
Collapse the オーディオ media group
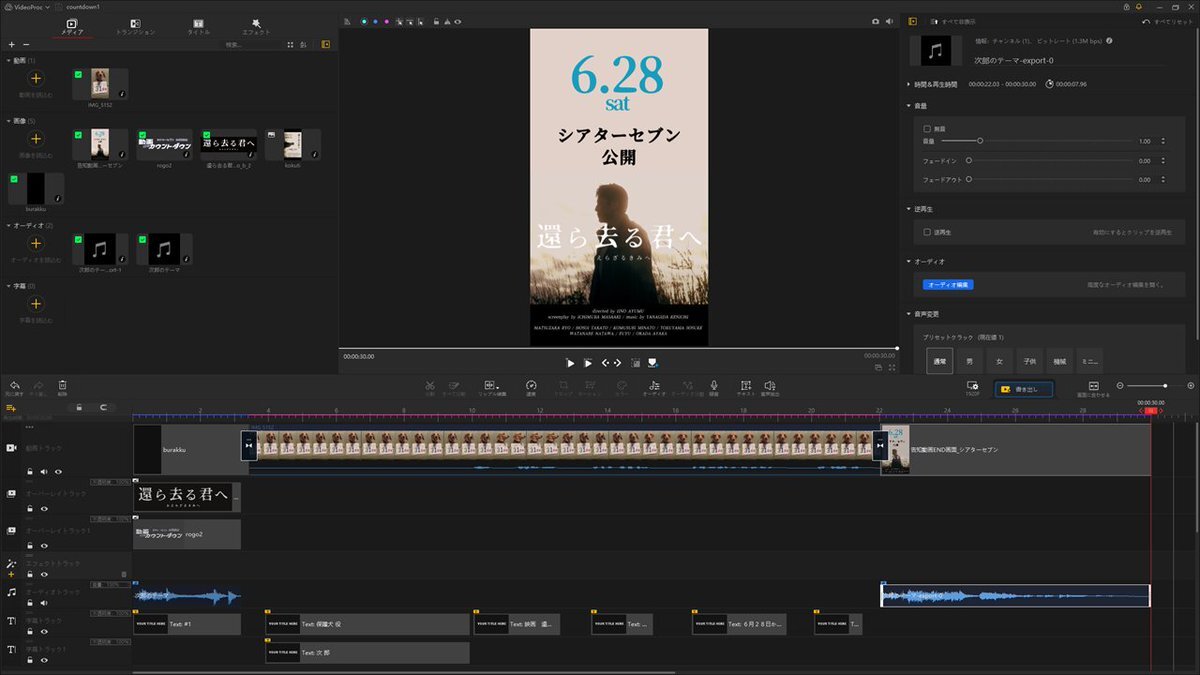(x=8, y=225)
